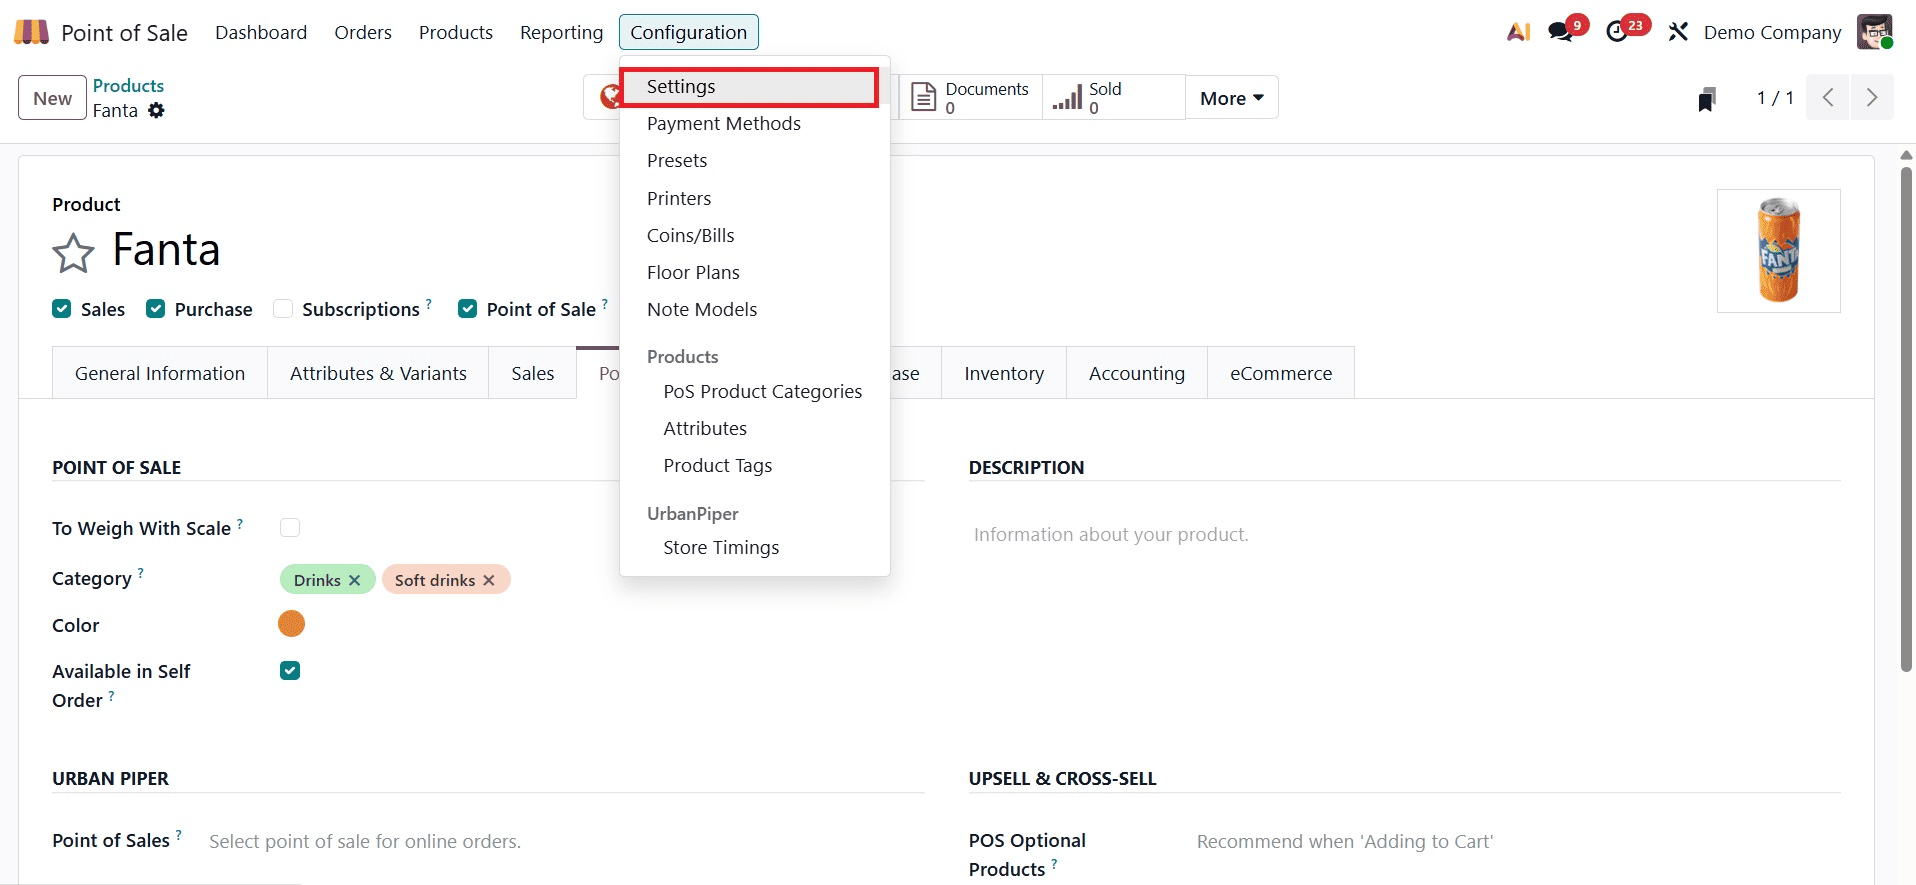Switch to the Inventory tab

coord(1004,373)
